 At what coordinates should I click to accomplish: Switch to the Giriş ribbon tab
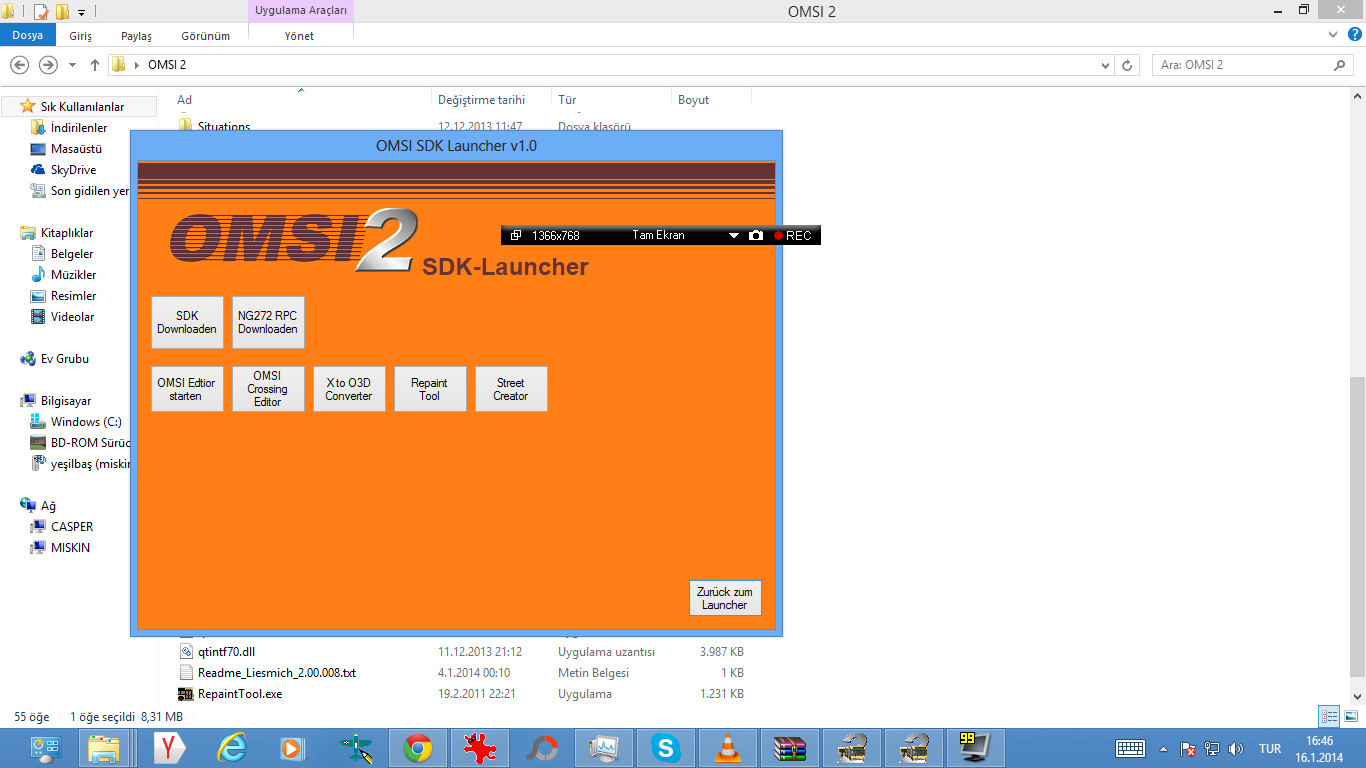pyautogui.click(x=81, y=35)
